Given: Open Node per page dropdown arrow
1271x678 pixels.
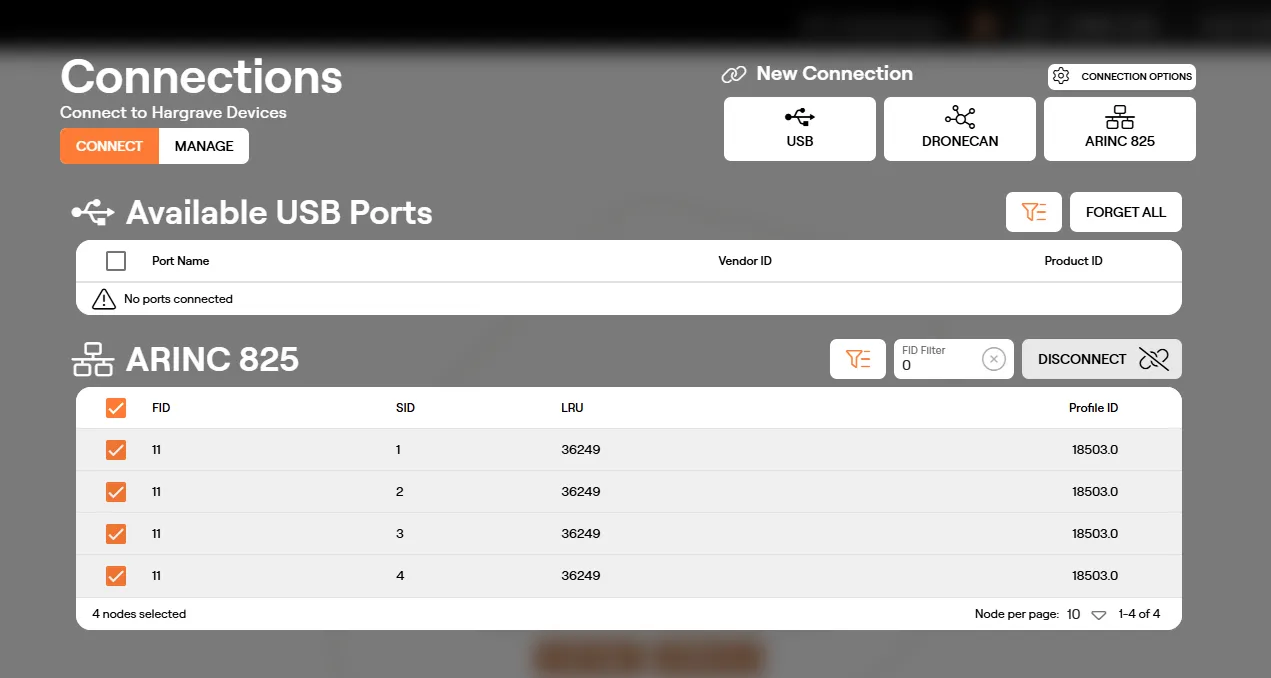Looking at the screenshot, I should click(x=1098, y=615).
